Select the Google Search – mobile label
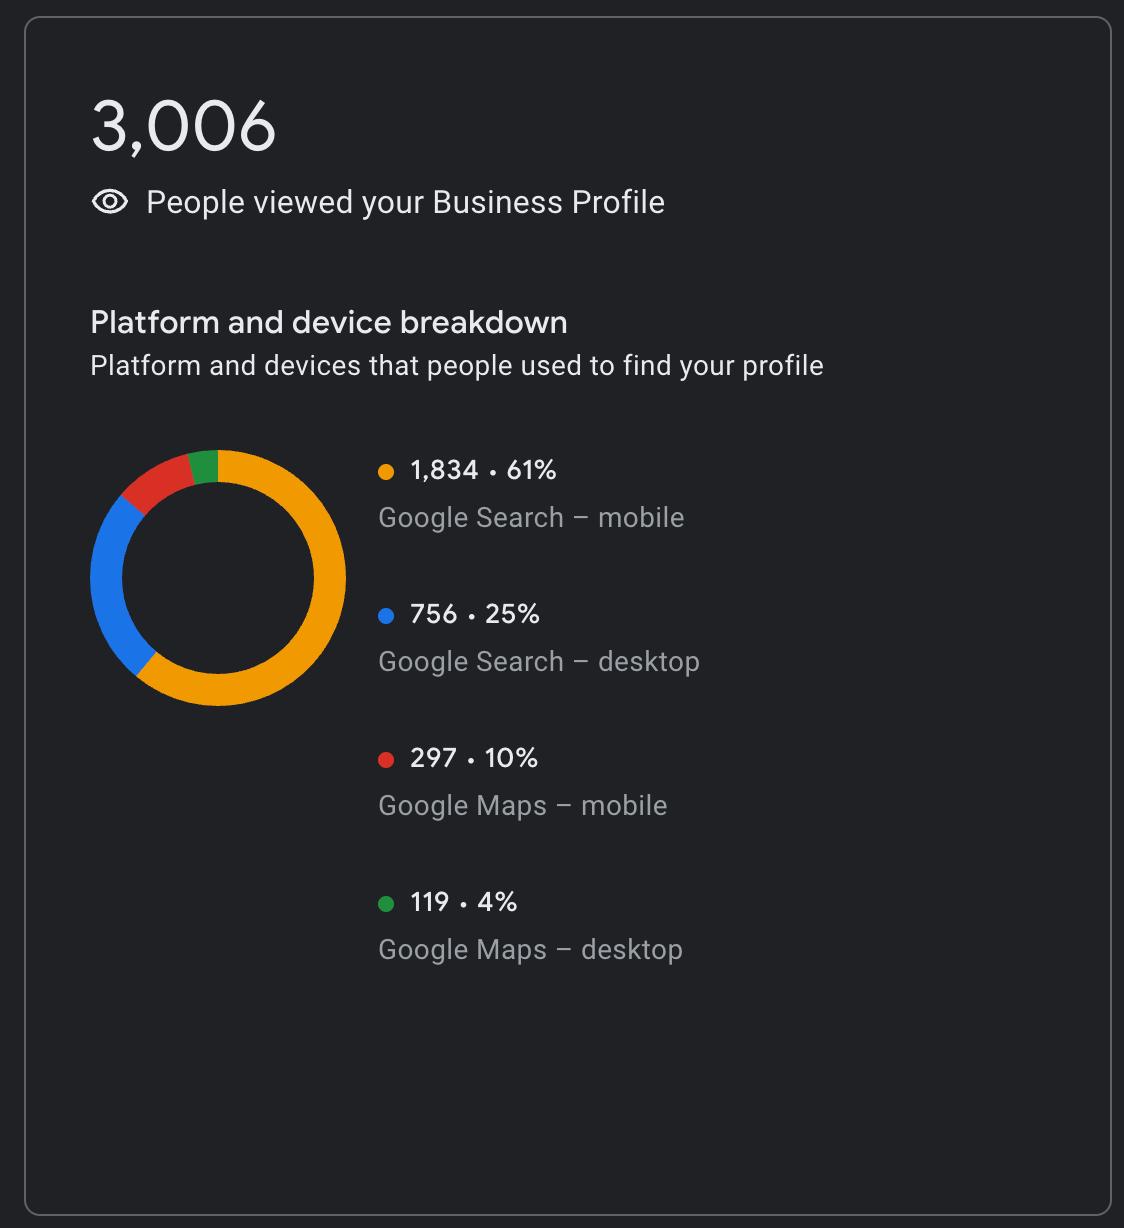 click(x=531, y=518)
